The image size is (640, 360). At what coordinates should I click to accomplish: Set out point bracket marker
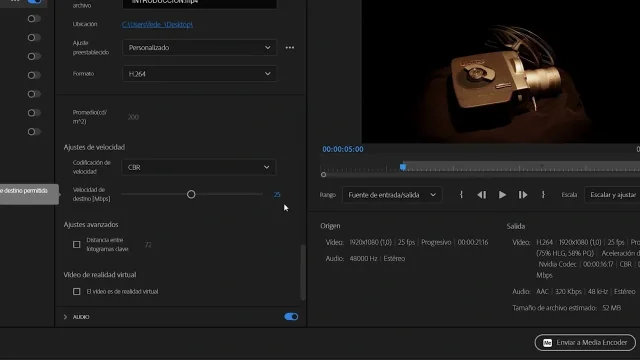pos(543,195)
